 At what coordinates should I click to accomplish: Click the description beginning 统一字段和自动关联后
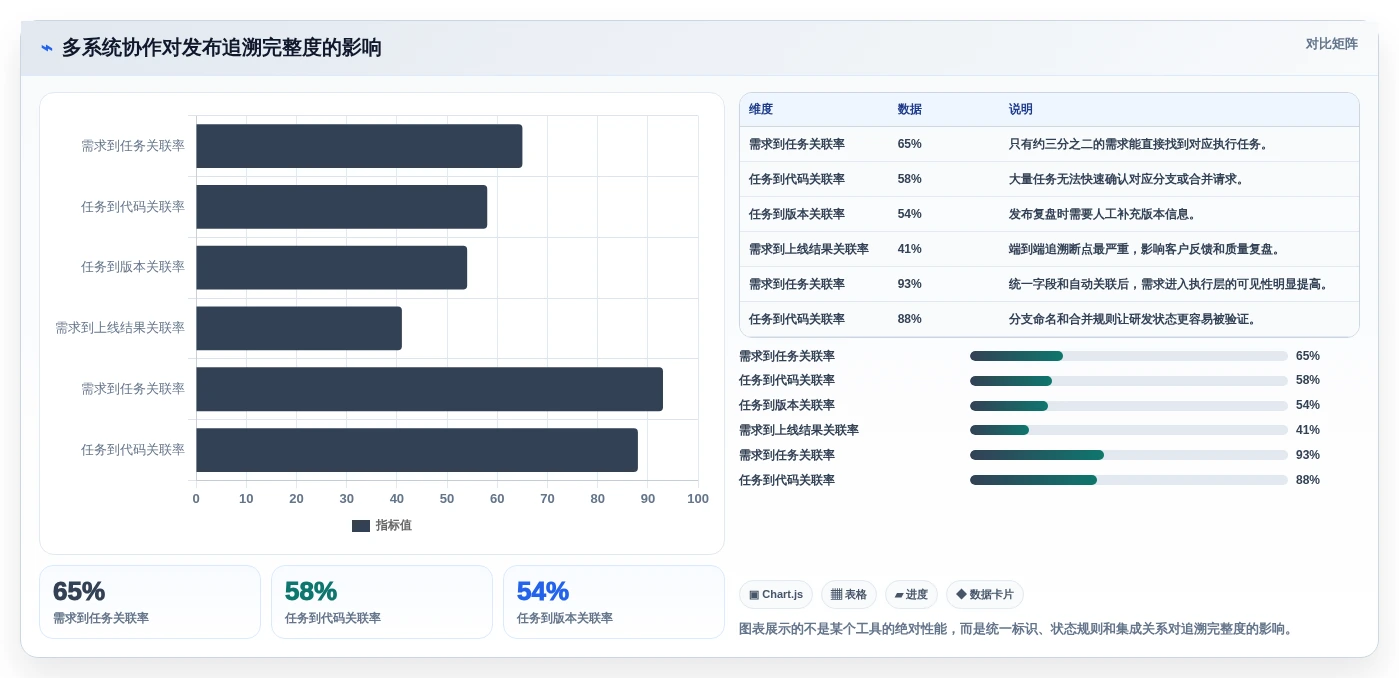(x=1169, y=284)
